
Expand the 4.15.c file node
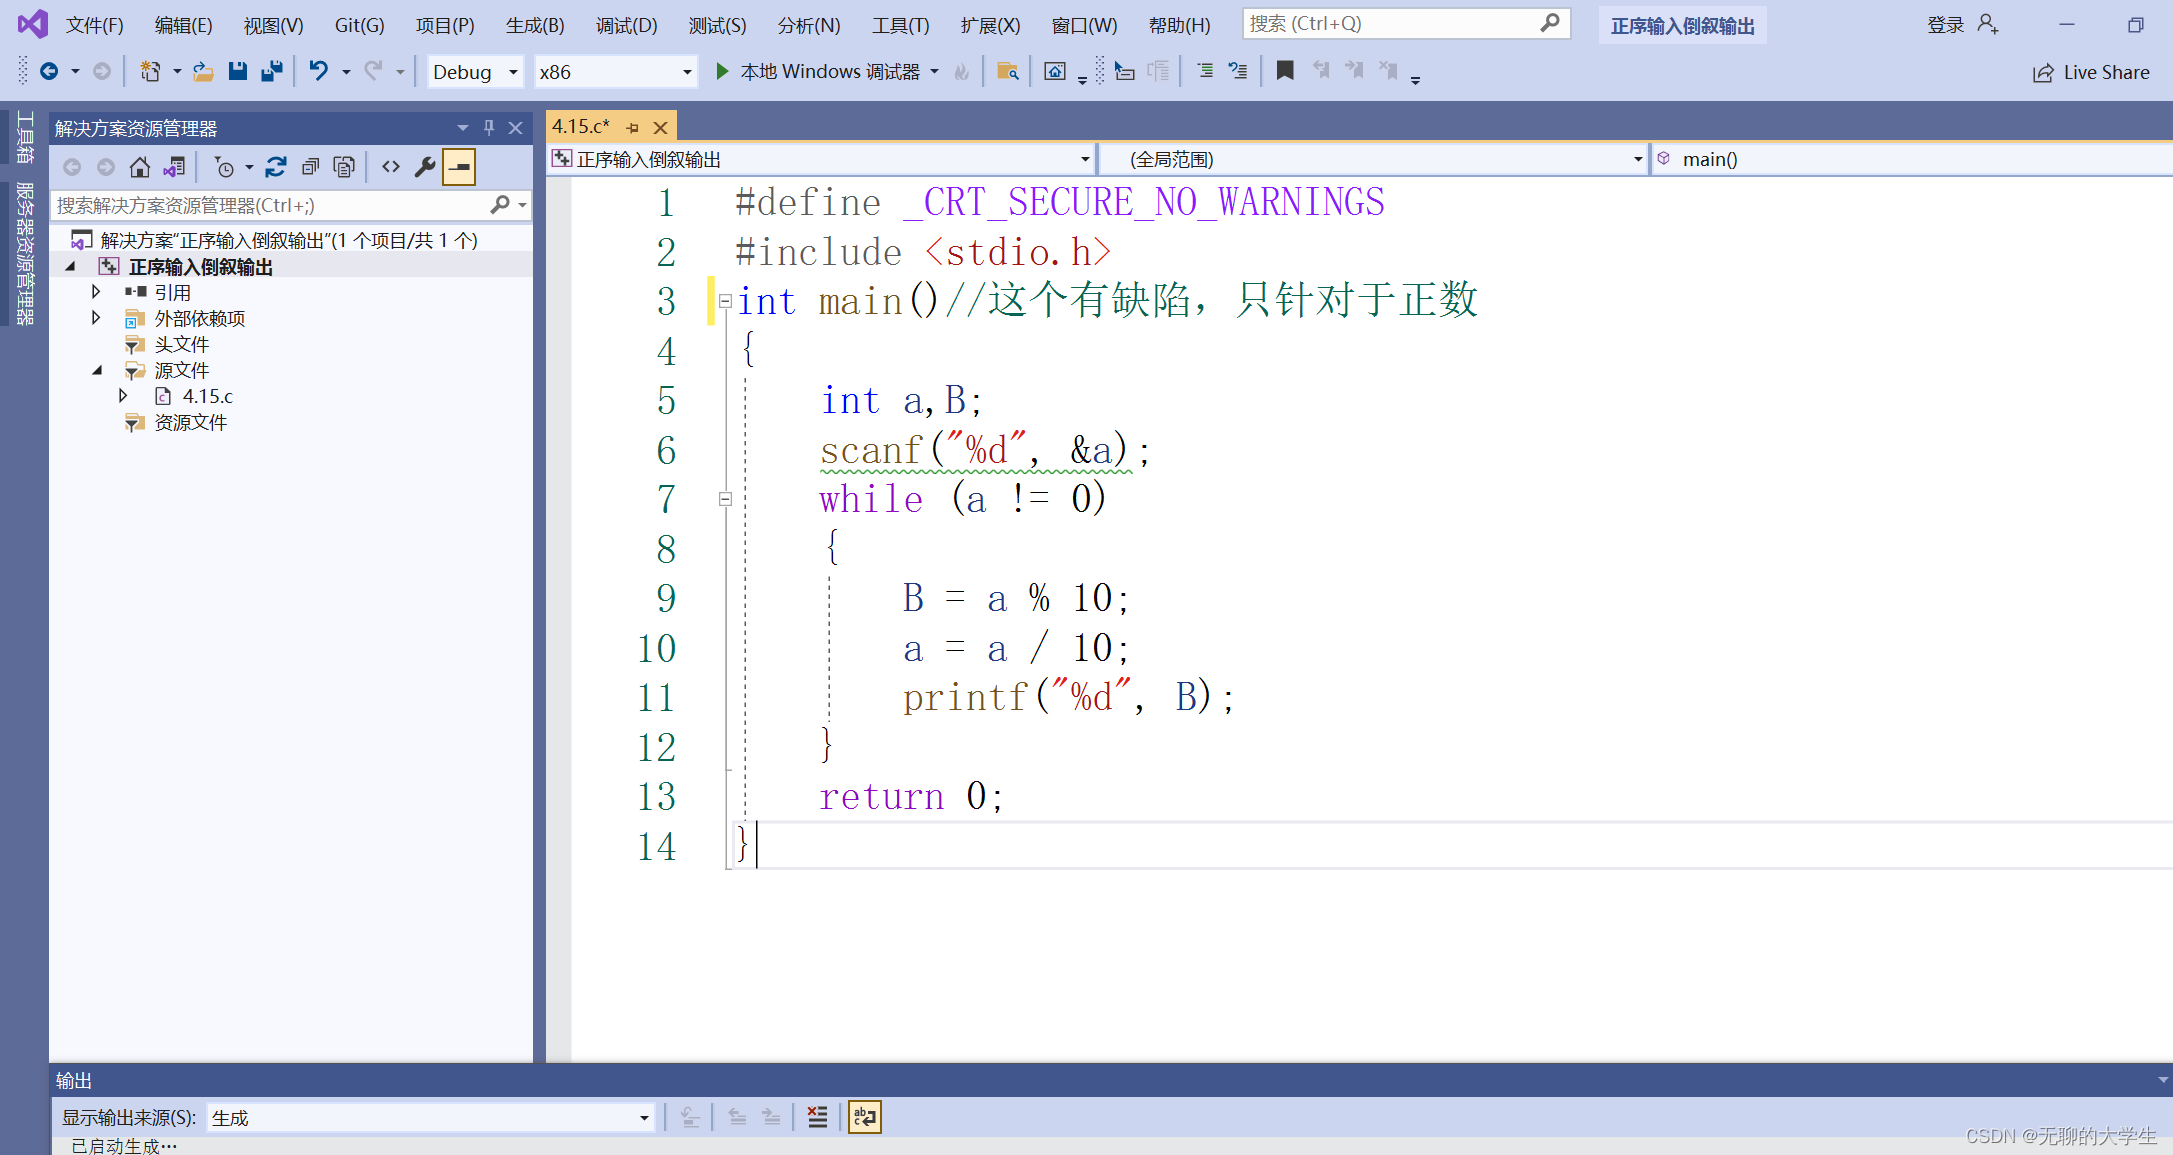tap(123, 396)
